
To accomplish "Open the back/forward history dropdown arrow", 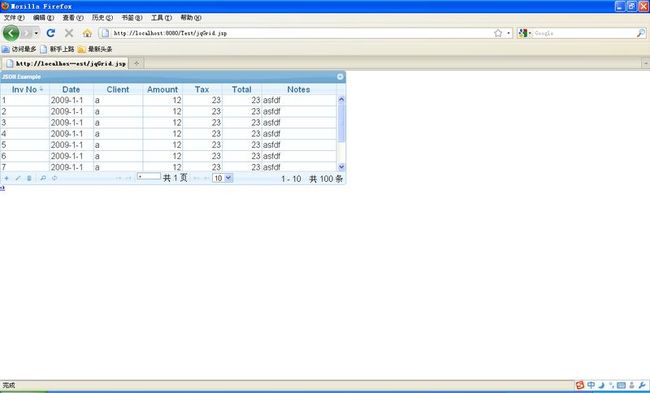I will pos(36,33).
